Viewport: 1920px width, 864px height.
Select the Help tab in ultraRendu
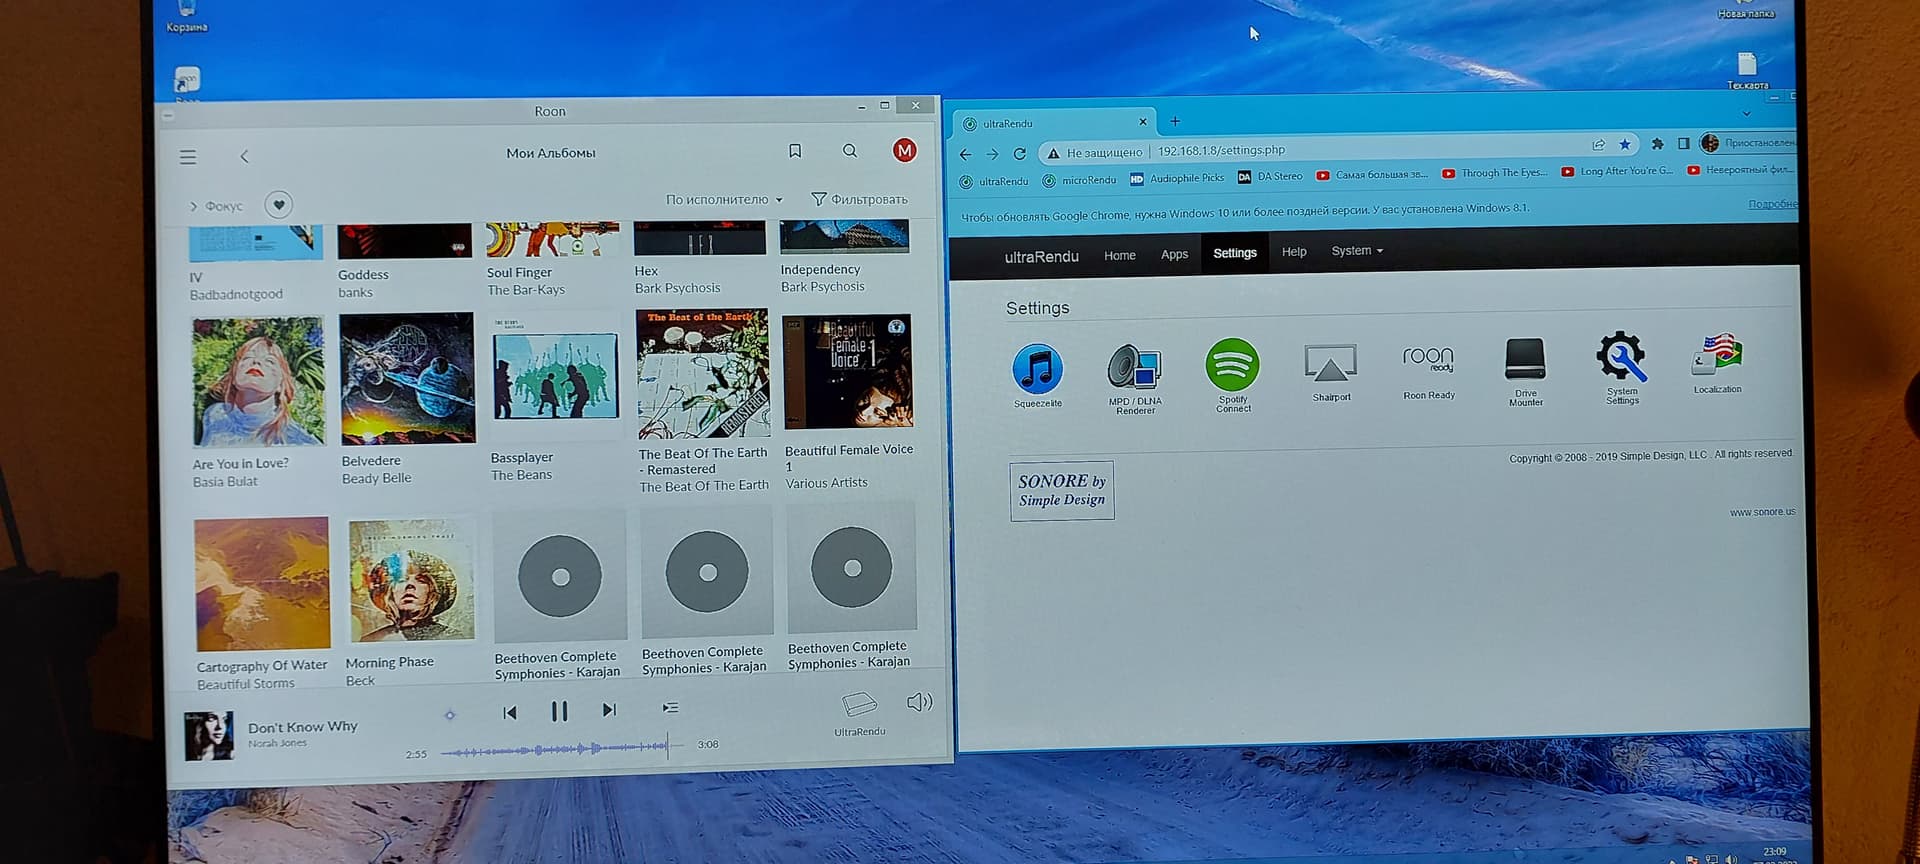point(1294,252)
